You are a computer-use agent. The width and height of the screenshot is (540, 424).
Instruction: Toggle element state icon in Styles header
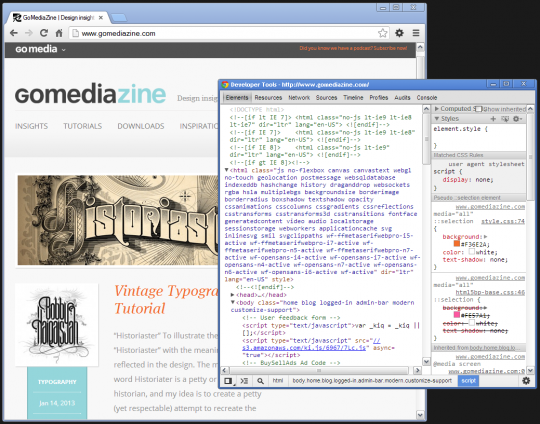point(505,118)
